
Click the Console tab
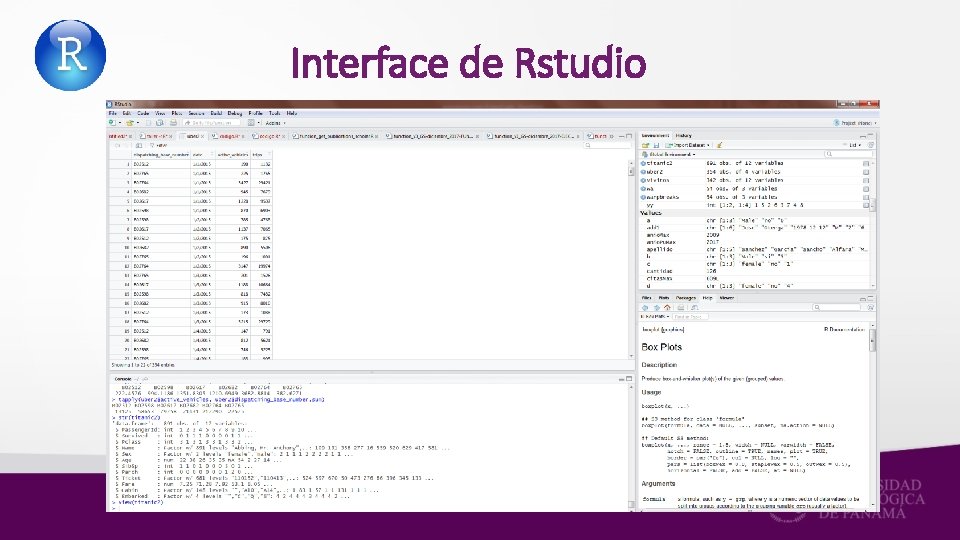click(x=123, y=380)
